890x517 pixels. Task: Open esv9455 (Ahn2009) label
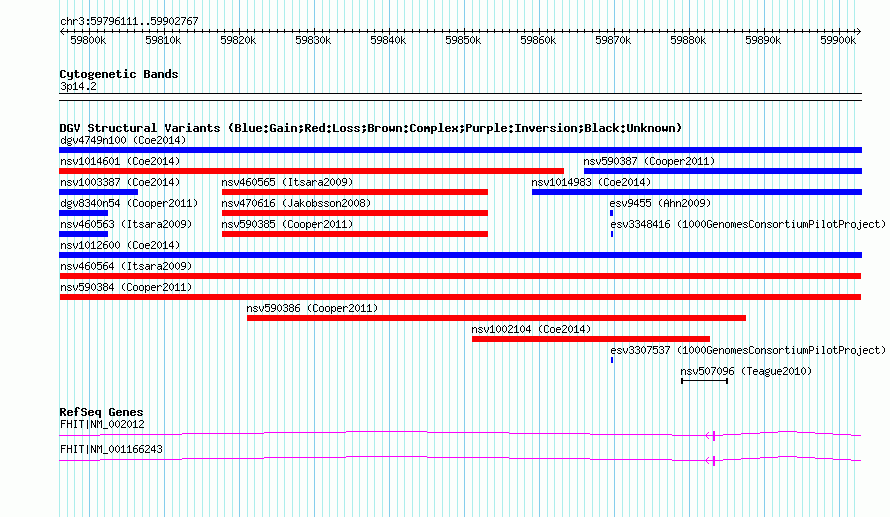click(660, 203)
